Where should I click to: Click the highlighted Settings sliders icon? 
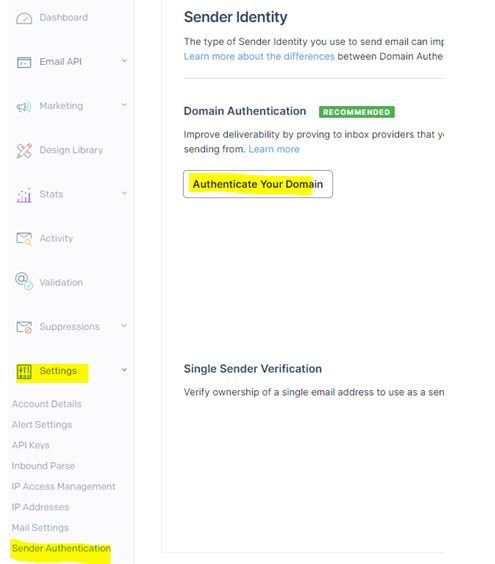[24, 372]
